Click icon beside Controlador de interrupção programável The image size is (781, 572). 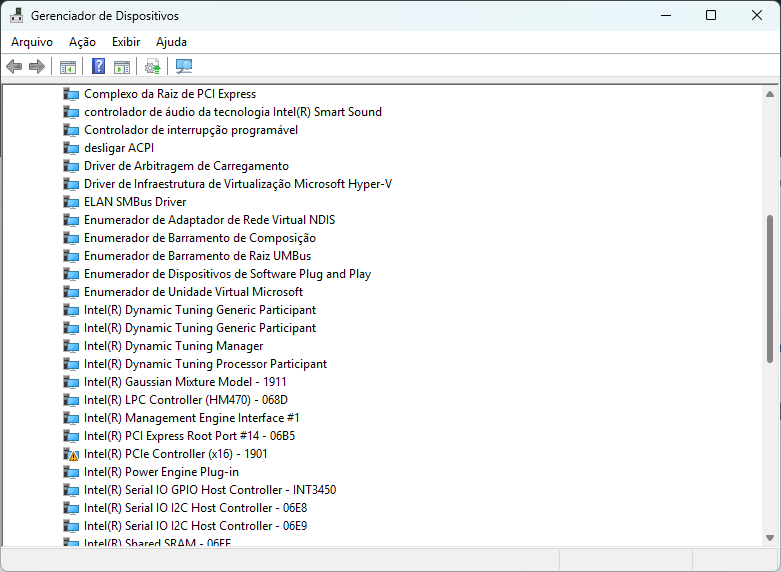(71, 131)
